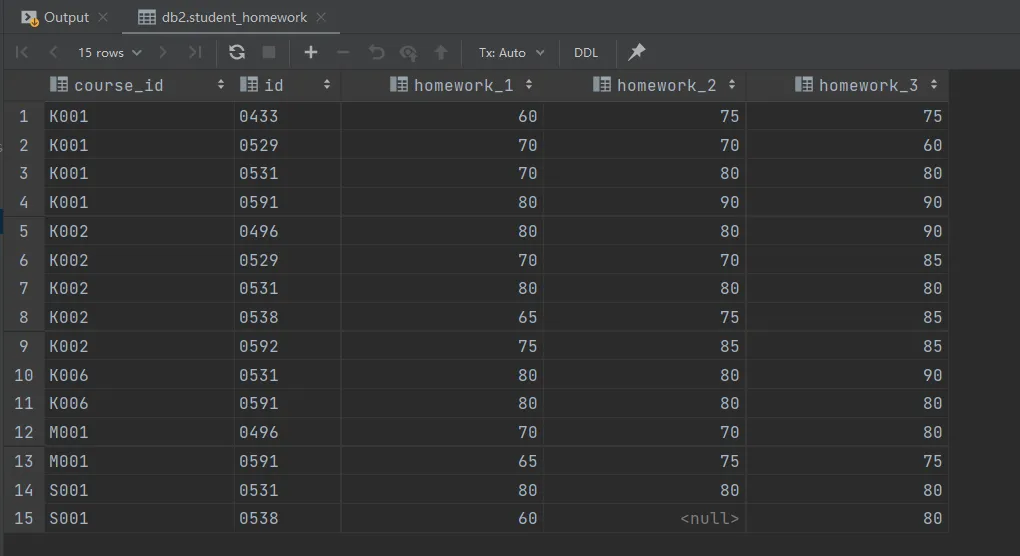1020x556 pixels.
Task: Click the Output tab icon
Action: click(x=30, y=18)
